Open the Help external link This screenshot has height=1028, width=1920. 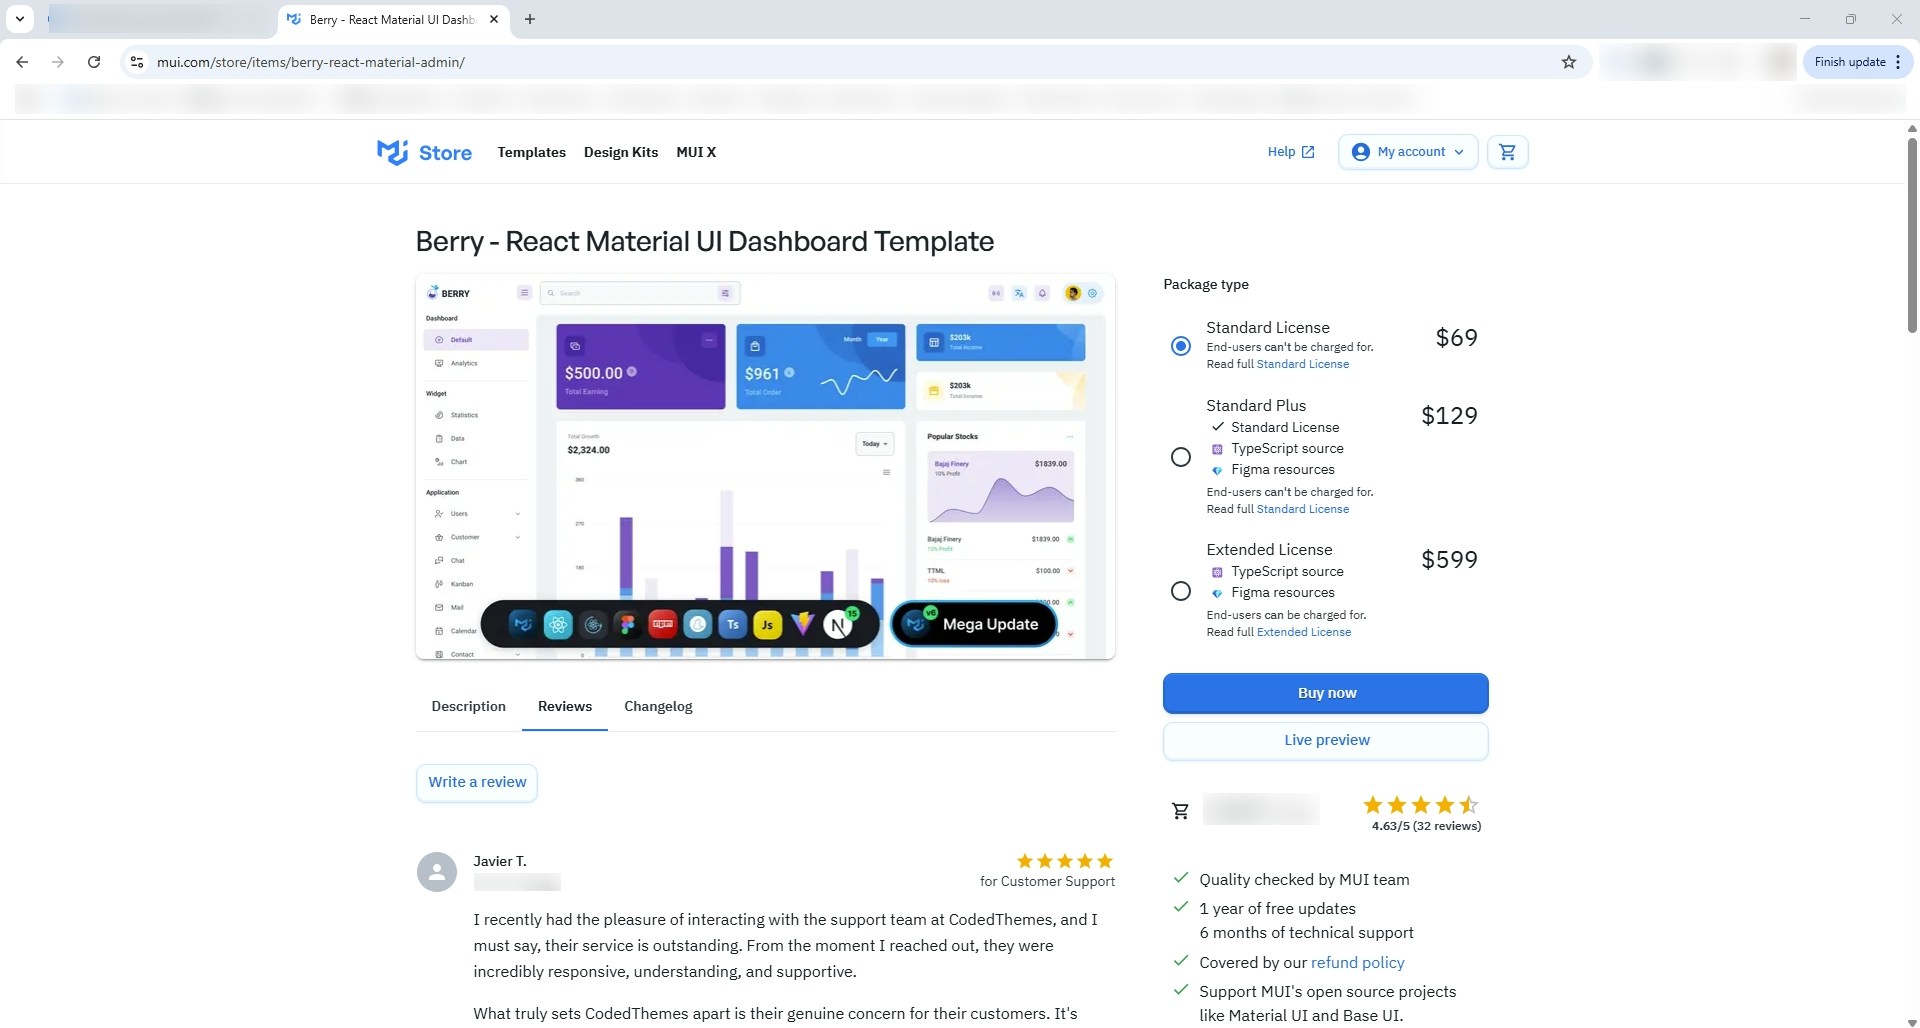coord(1291,152)
